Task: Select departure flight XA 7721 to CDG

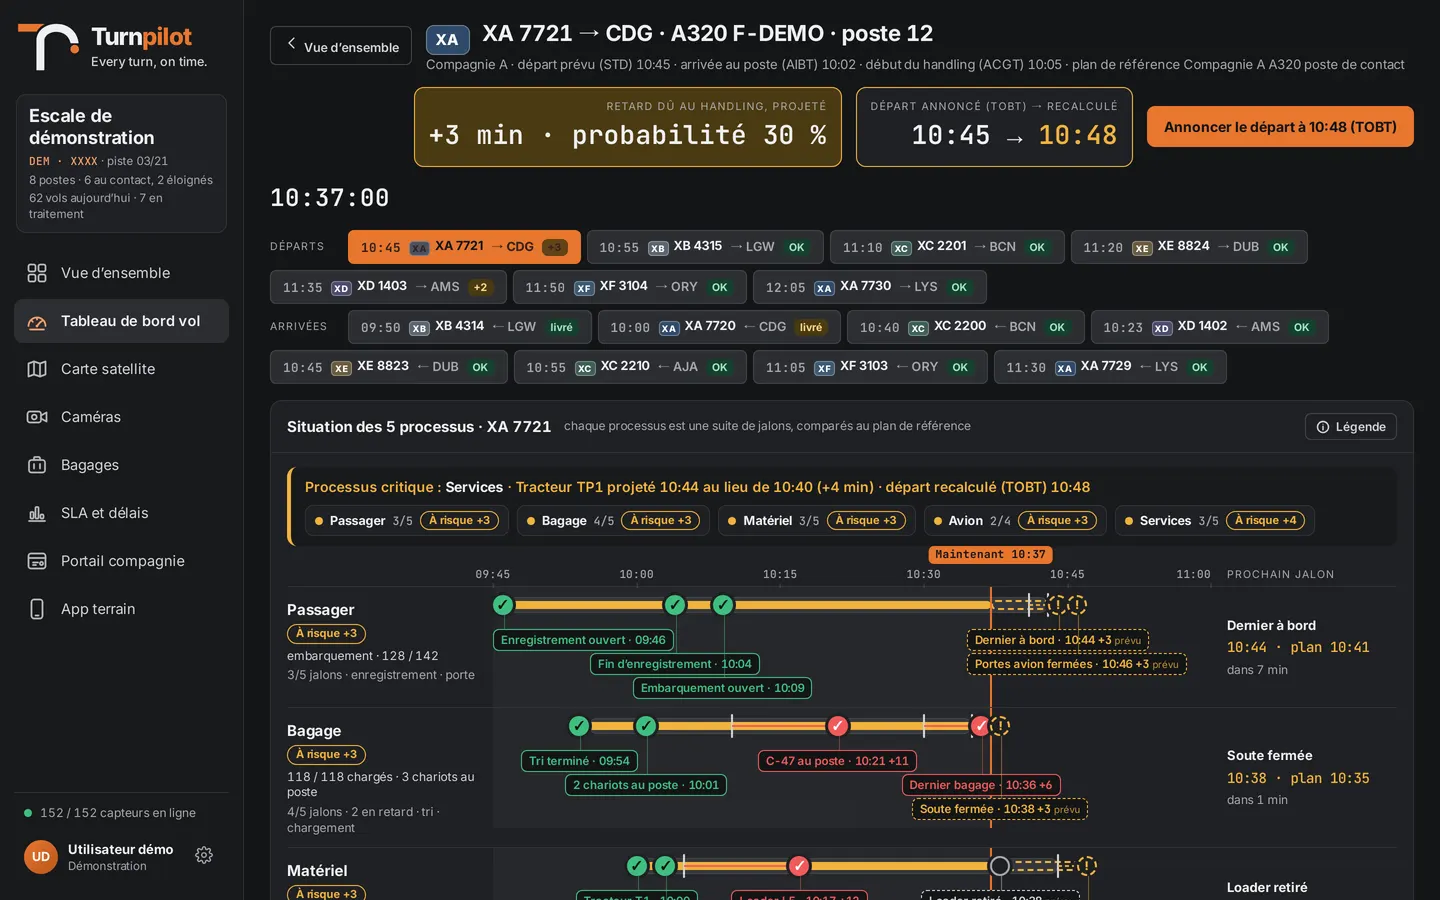Action: click(x=464, y=247)
